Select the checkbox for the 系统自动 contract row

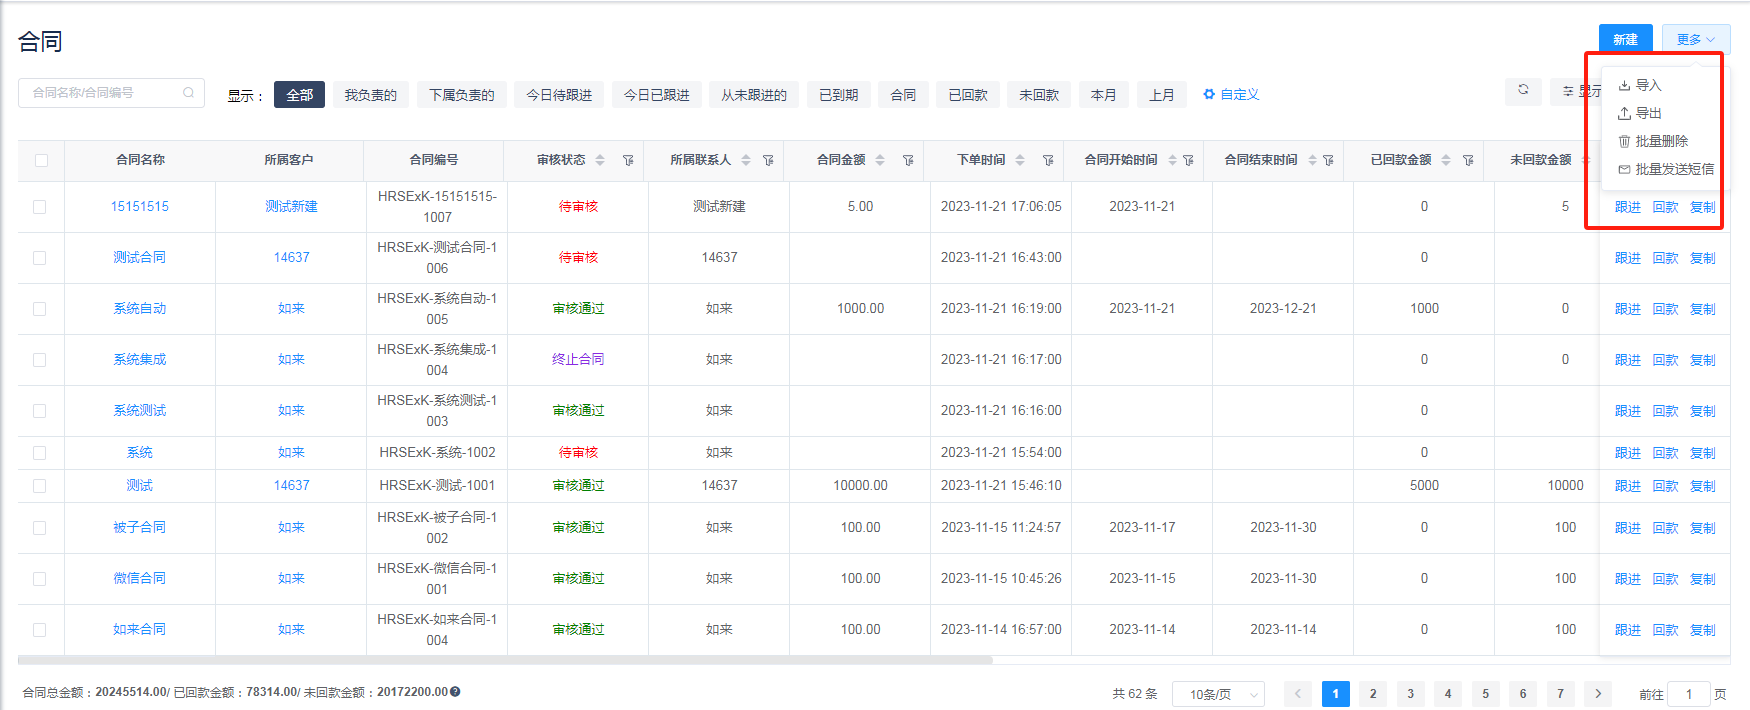pos(40,309)
